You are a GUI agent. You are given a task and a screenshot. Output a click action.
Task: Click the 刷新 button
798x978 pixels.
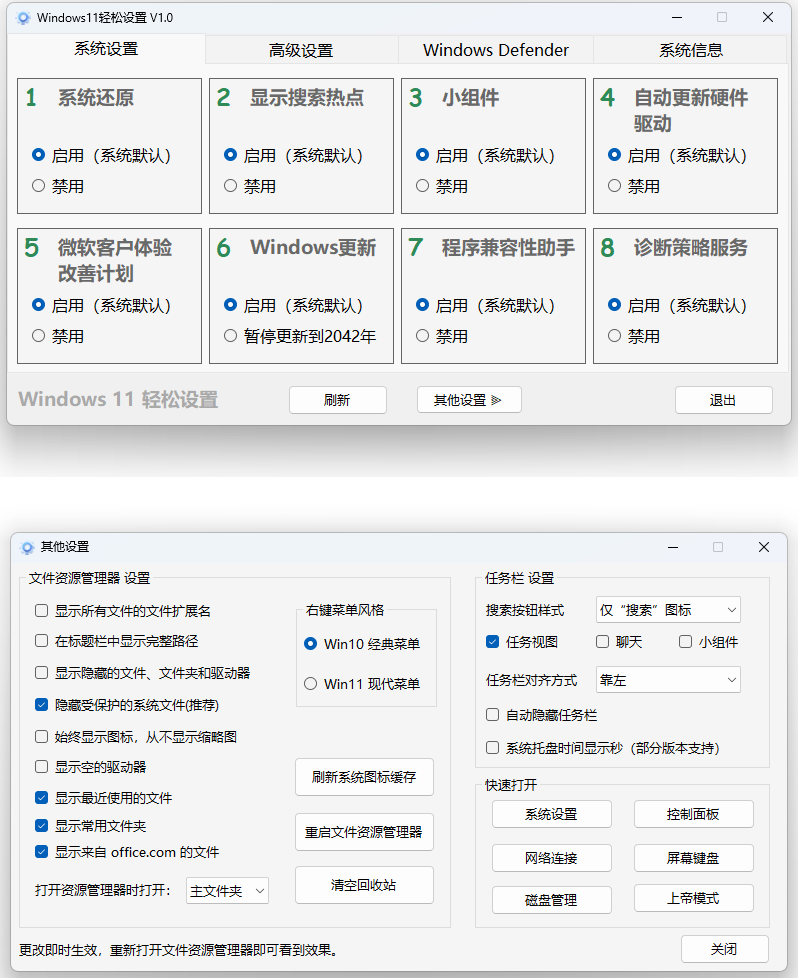[338, 400]
